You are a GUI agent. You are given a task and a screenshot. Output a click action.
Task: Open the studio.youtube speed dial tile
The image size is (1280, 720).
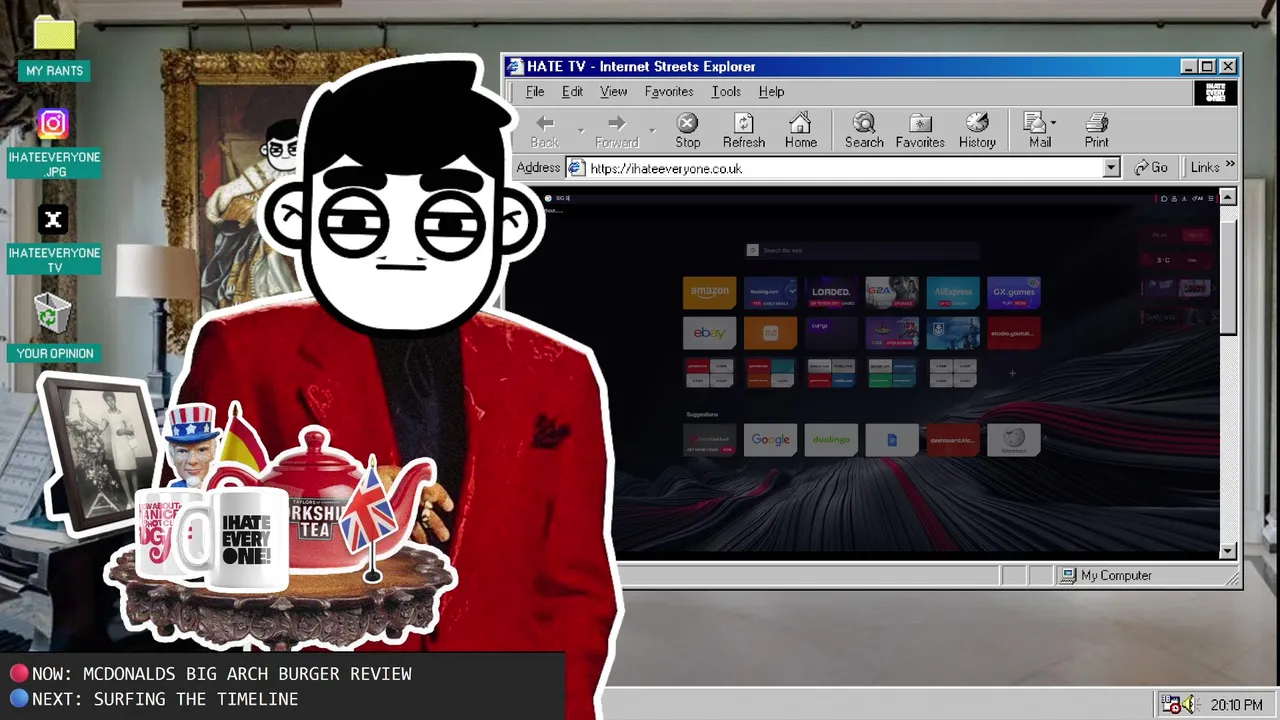pyautogui.click(x=1014, y=333)
